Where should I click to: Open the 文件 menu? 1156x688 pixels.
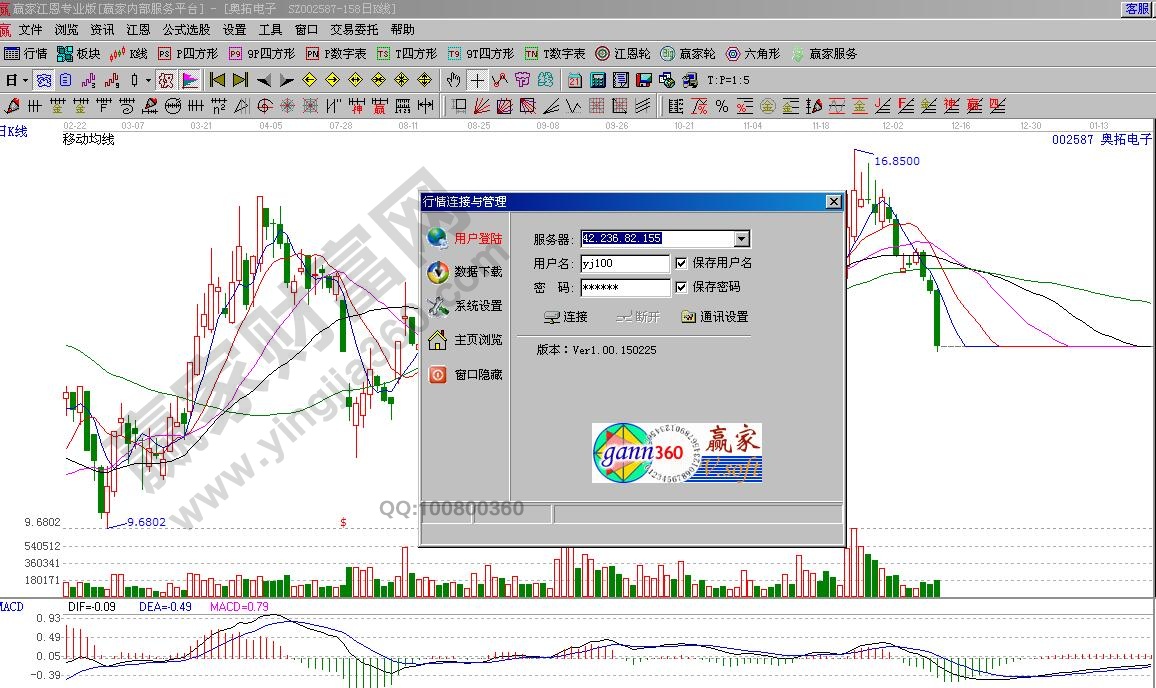pyautogui.click(x=31, y=30)
